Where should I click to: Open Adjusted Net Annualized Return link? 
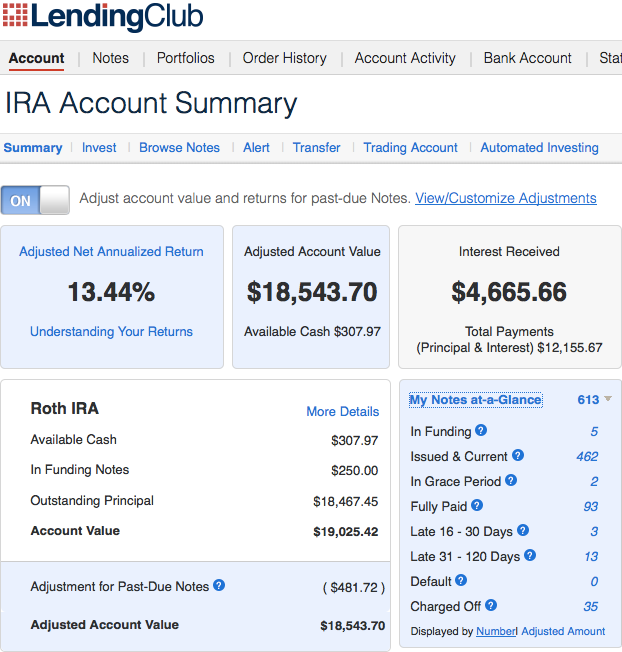(111, 252)
